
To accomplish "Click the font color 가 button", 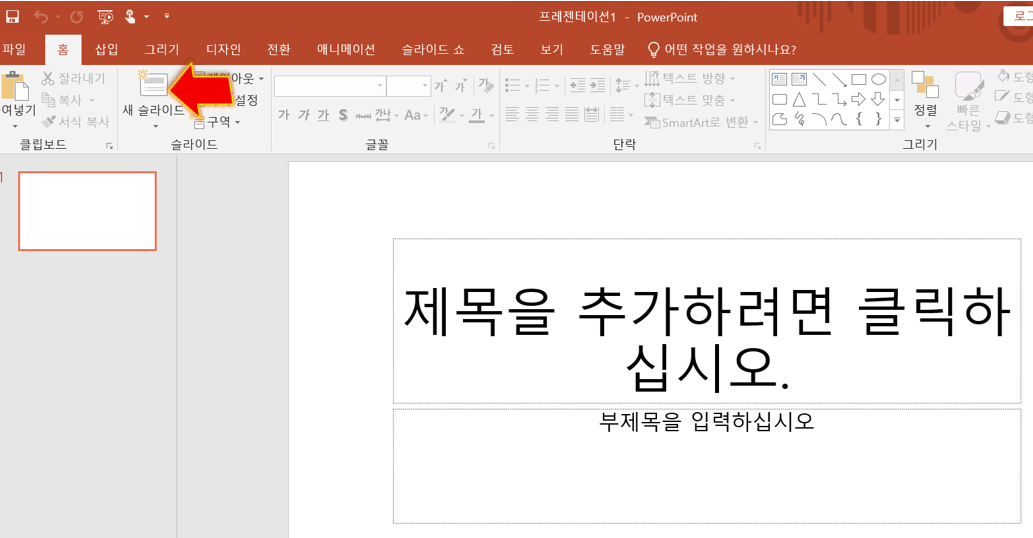I will pyautogui.click(x=477, y=115).
